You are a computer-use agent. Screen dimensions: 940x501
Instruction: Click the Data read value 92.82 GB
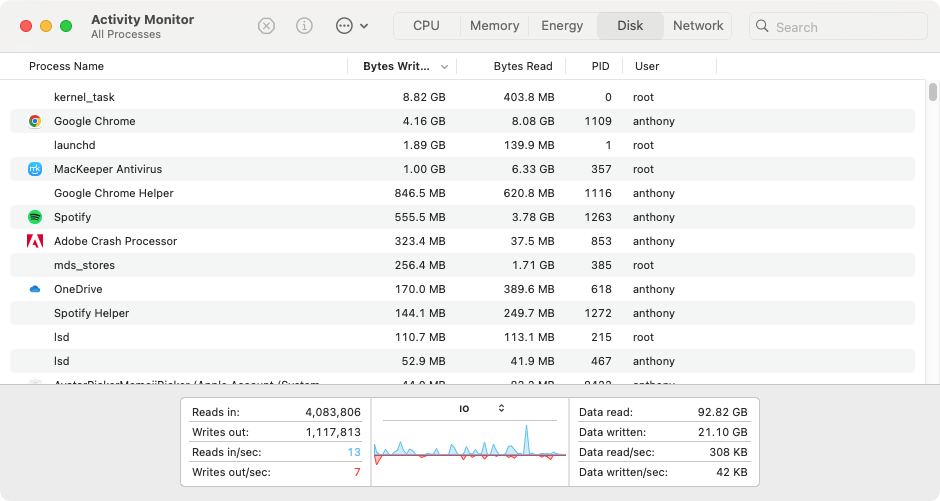click(722, 412)
